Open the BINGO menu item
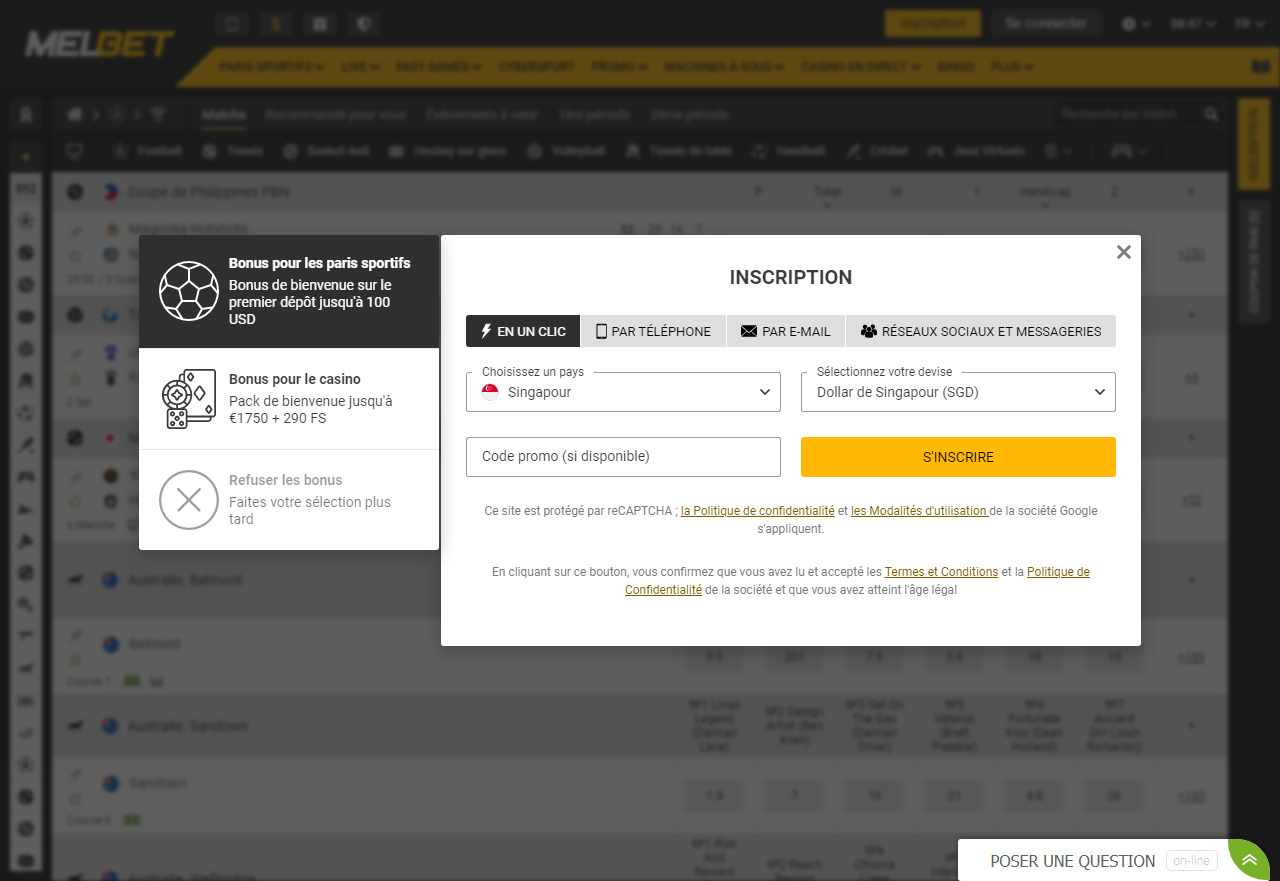Screen dimensions: 1280x881 pos(956,67)
